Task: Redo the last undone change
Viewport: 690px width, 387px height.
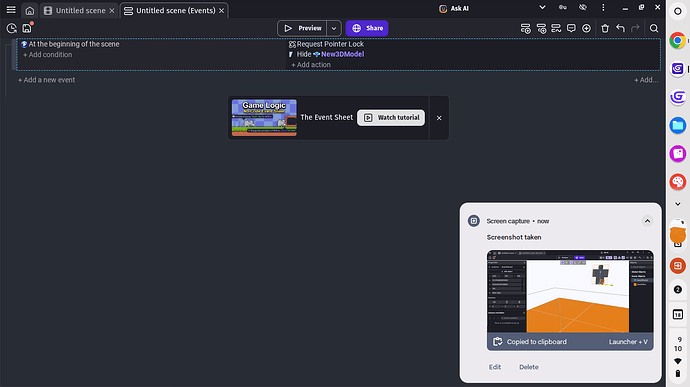Action: pos(635,28)
